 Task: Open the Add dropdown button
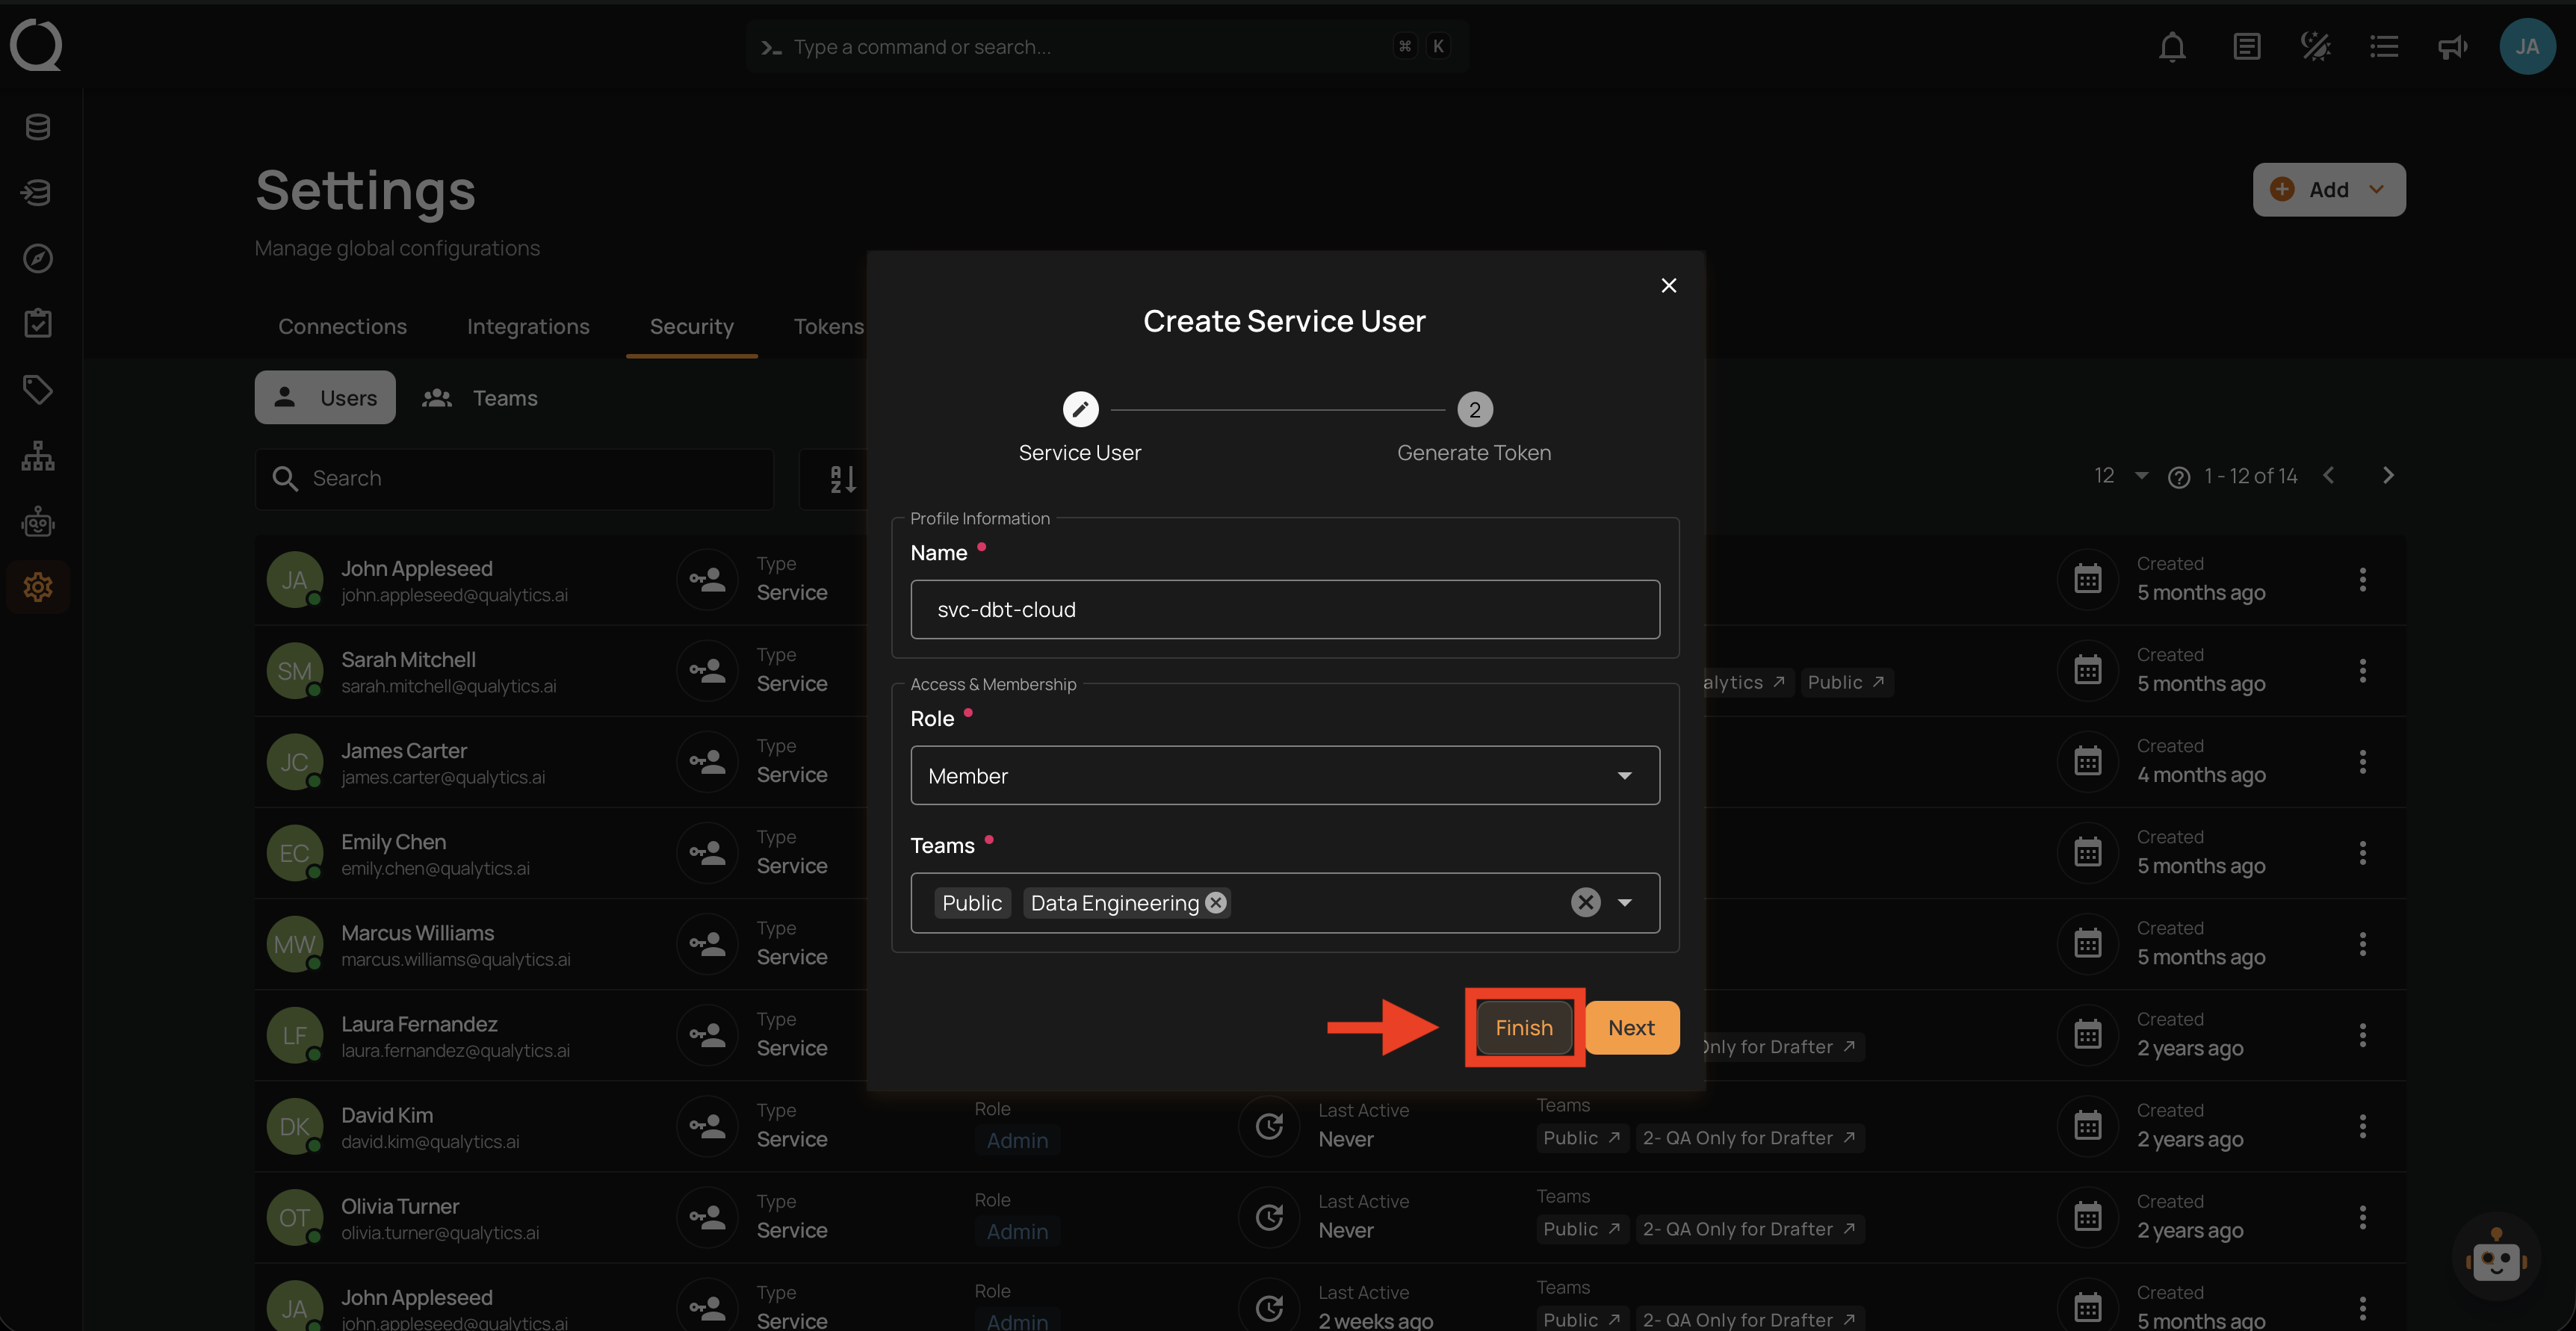tap(2329, 190)
